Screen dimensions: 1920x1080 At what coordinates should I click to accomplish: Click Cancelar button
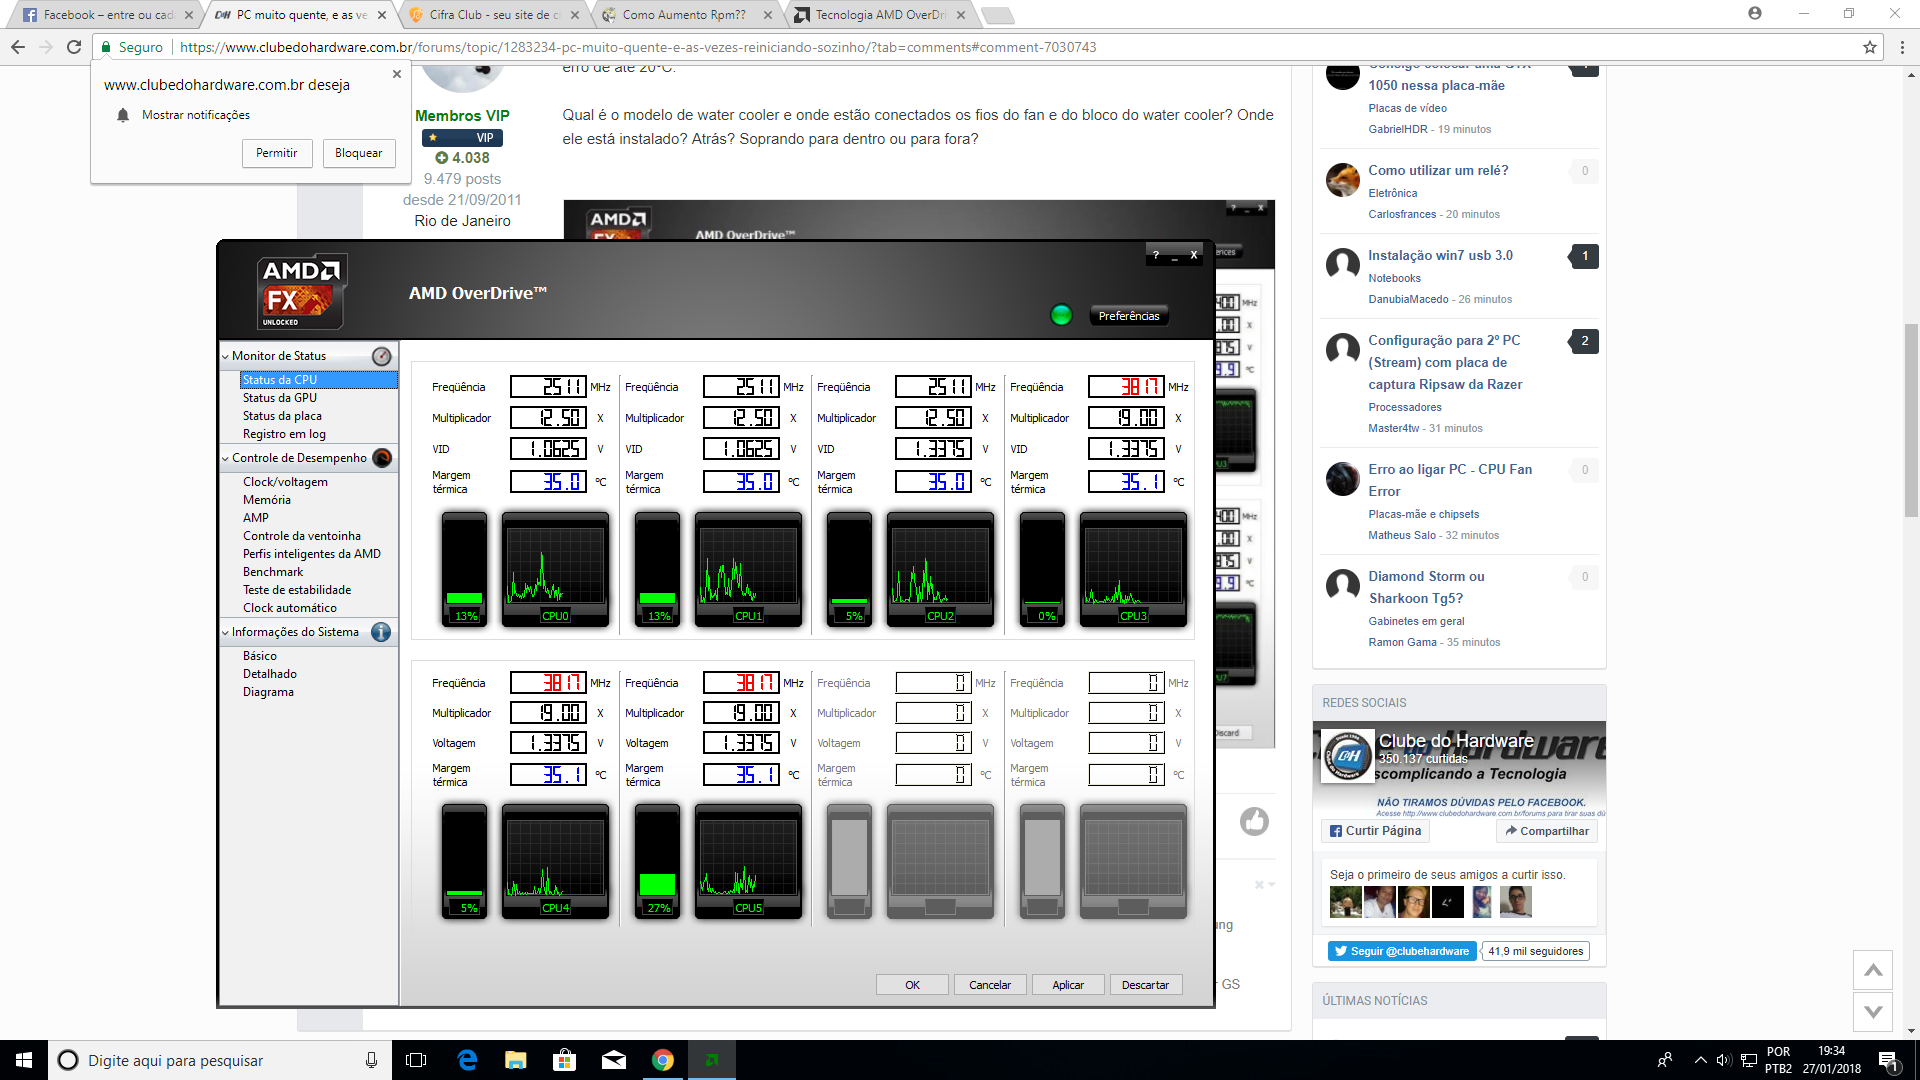coord(990,985)
